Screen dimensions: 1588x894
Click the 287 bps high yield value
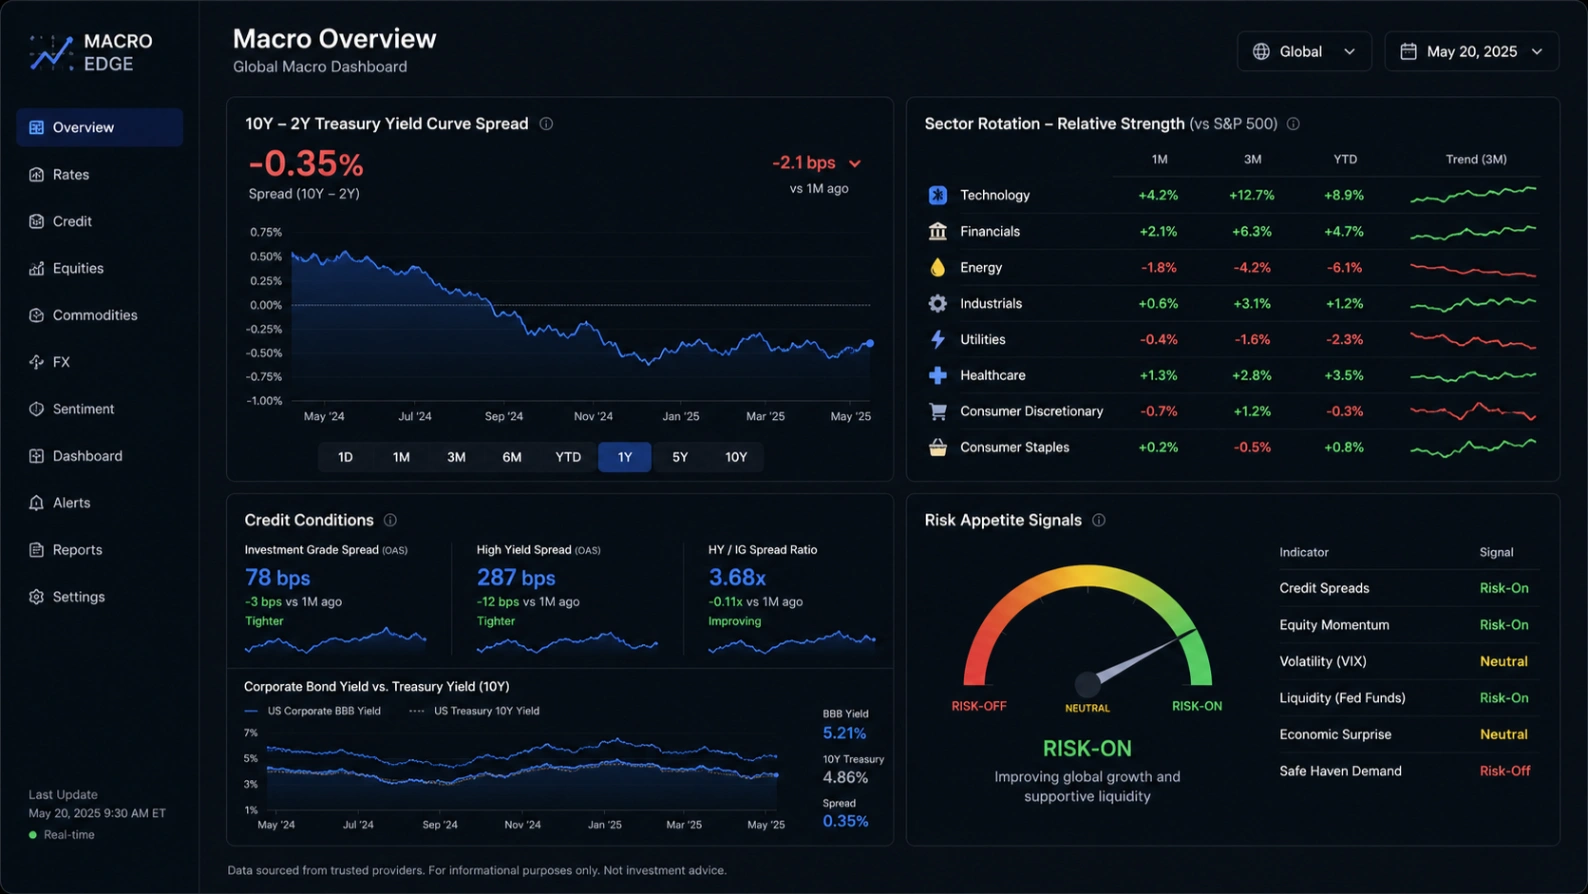[516, 578]
